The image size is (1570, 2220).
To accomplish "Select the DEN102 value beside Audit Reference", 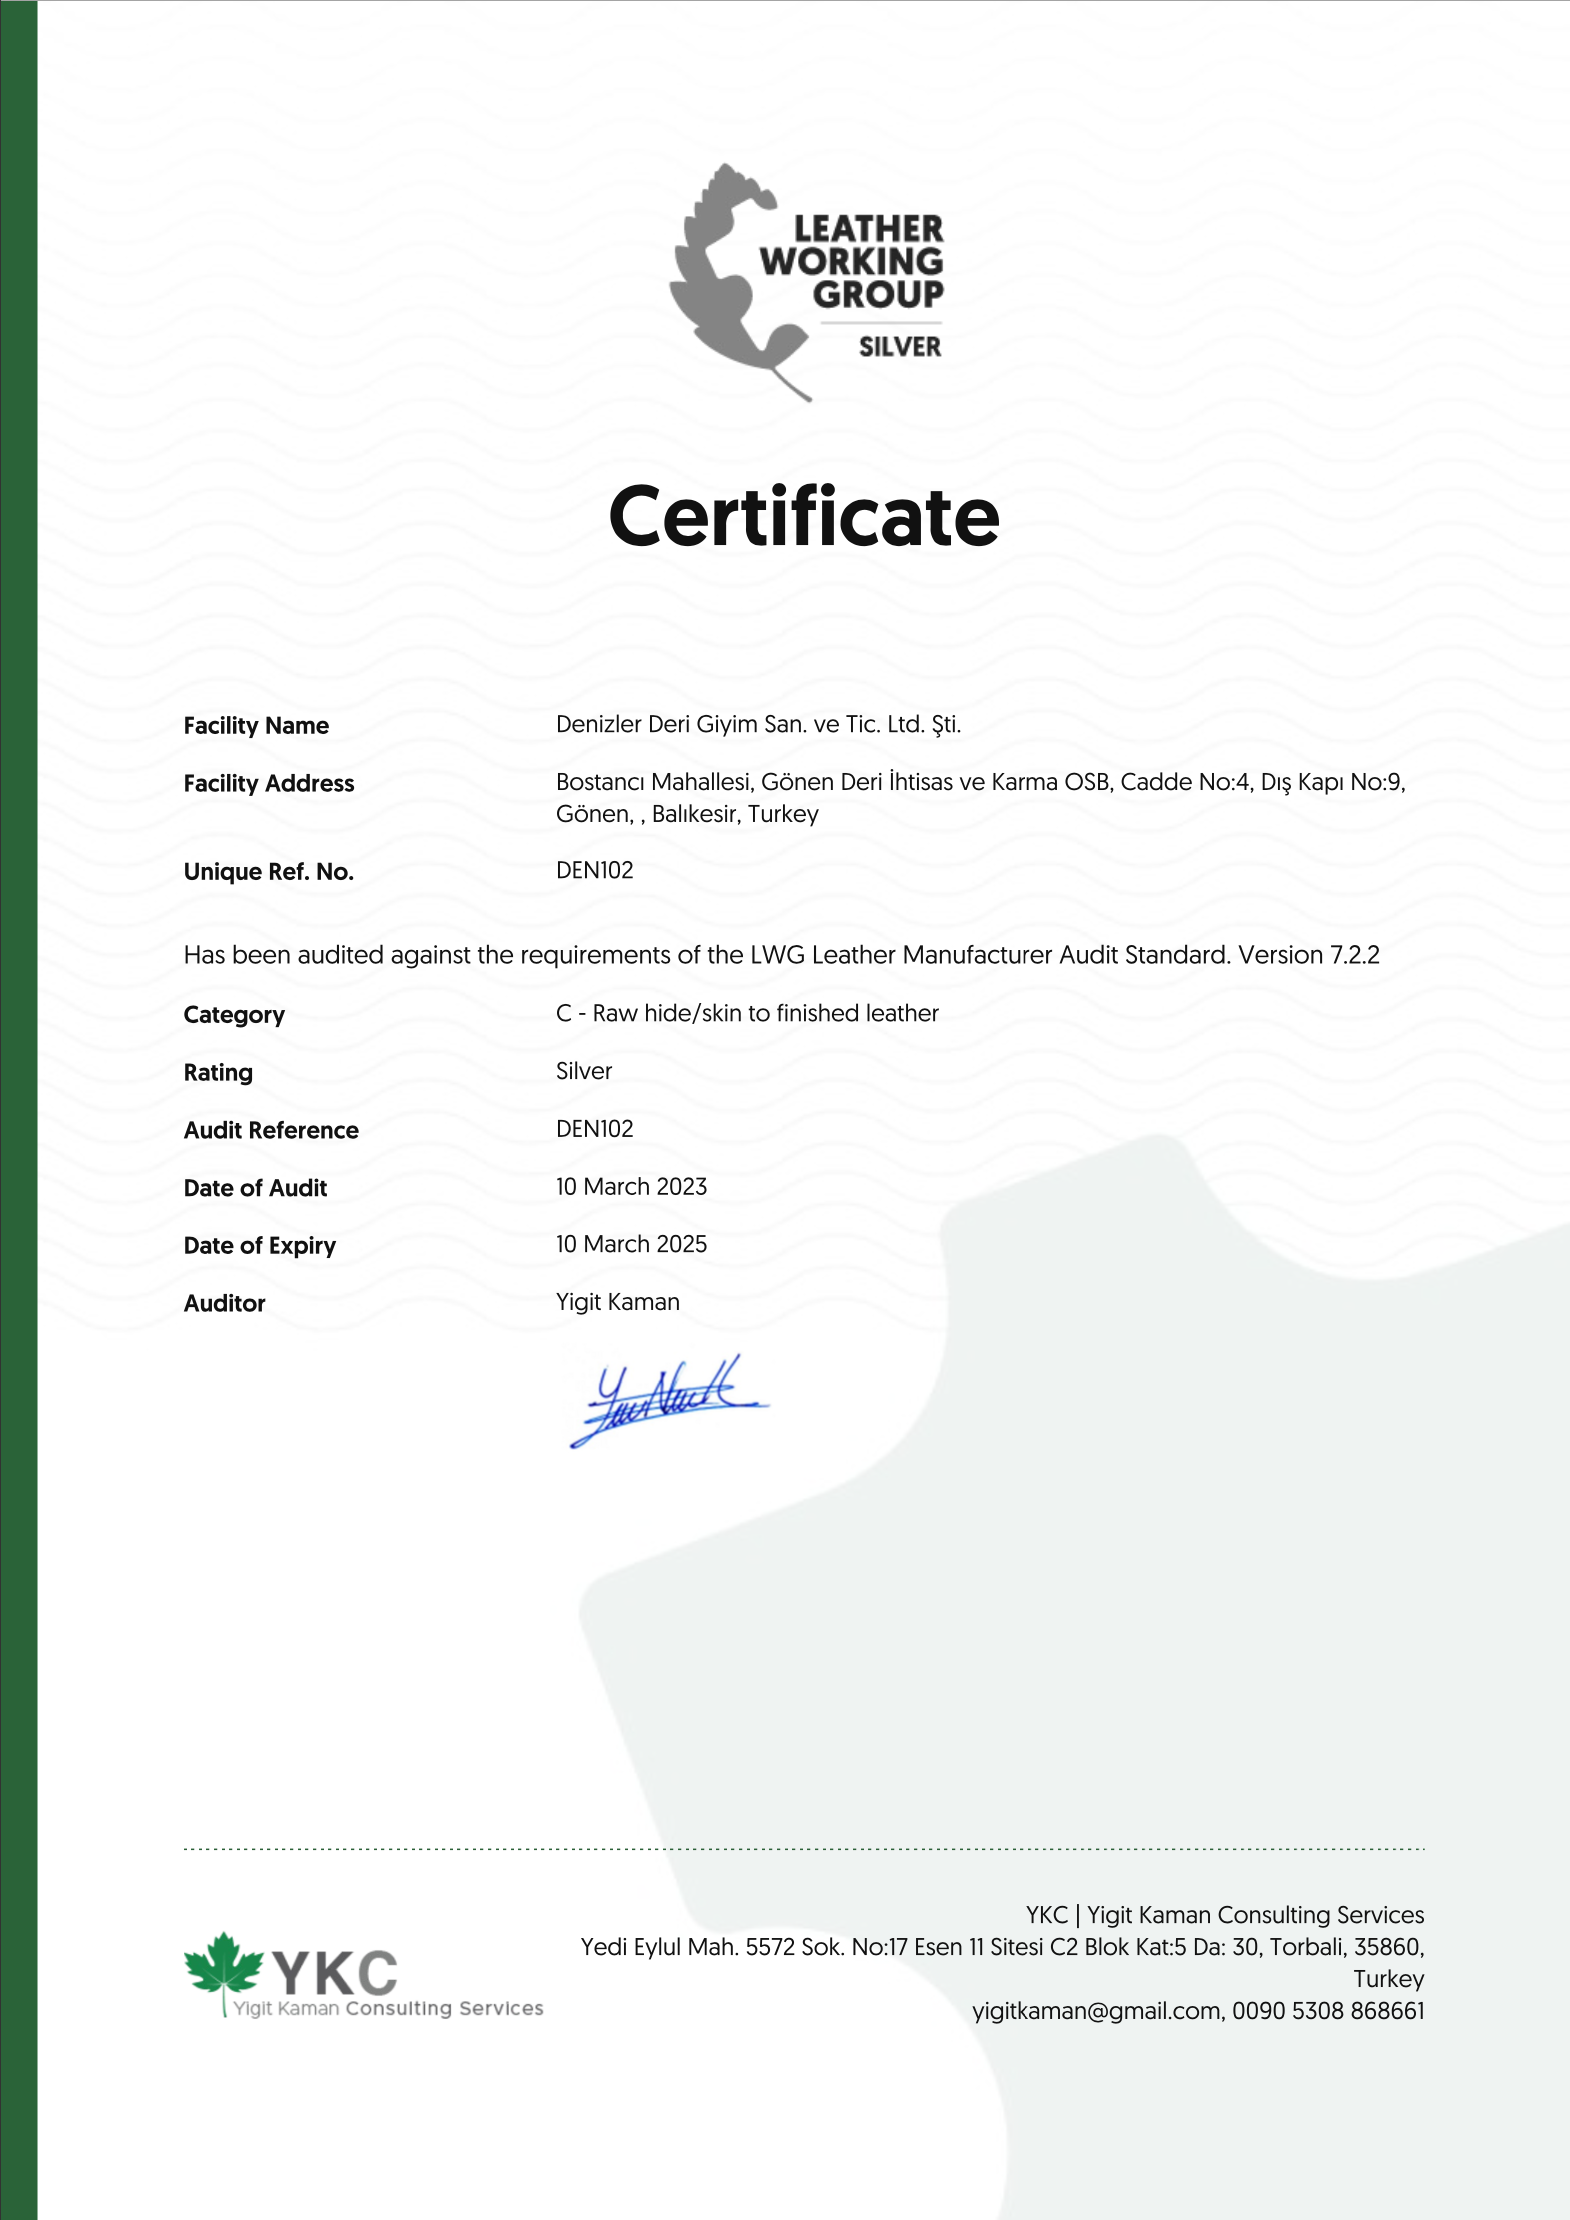I will coord(595,1129).
